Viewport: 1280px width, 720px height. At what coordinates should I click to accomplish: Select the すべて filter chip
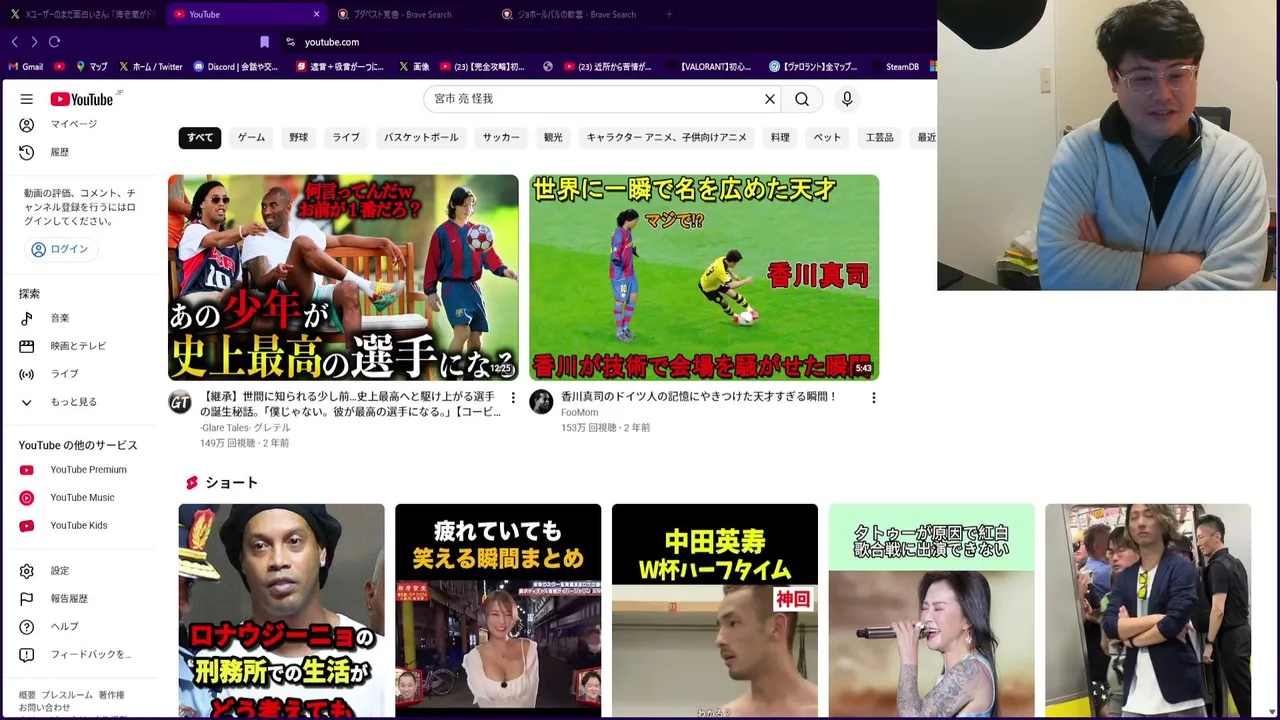(200, 137)
